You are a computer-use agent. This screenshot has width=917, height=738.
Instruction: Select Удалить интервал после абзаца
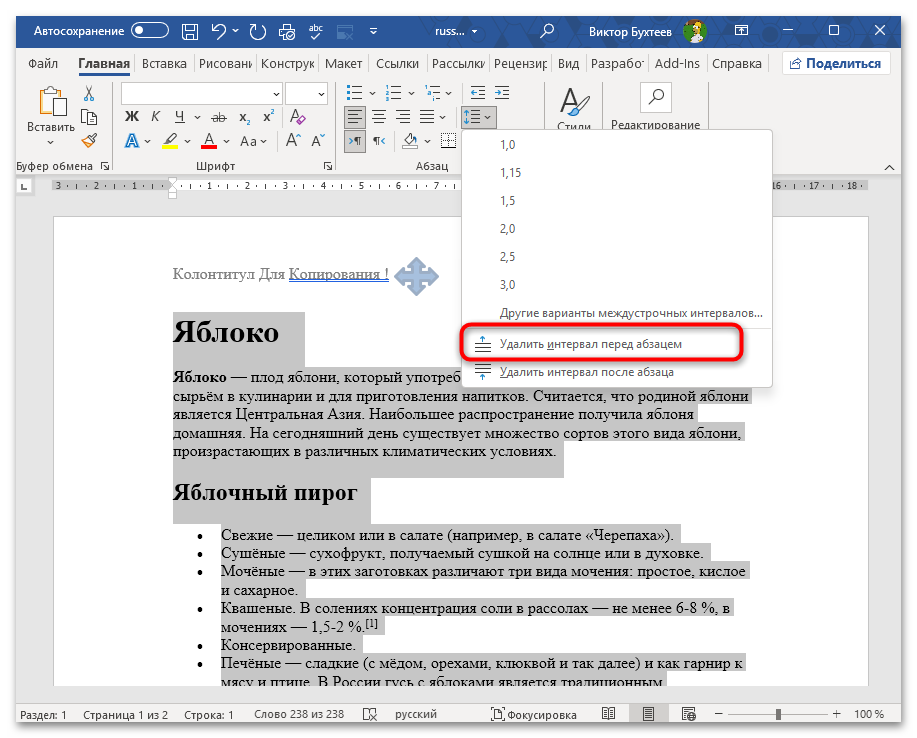point(617,372)
